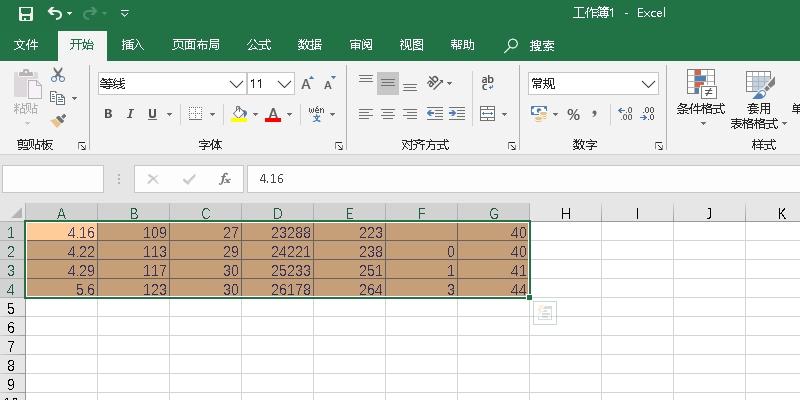Open the font size dropdown
Image resolution: width=800 pixels, height=400 pixels.
(x=284, y=84)
